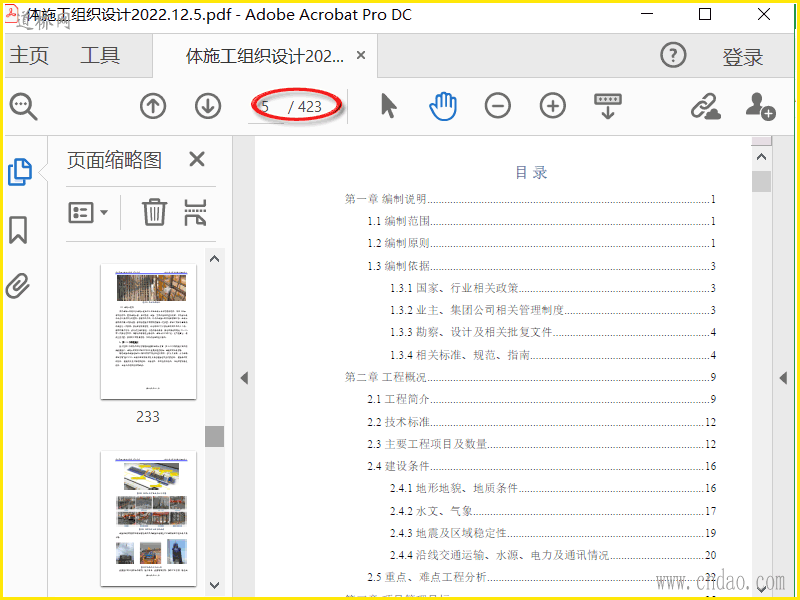Image resolution: width=800 pixels, height=600 pixels.
Task: Go to next page with down arrow
Action: click(208, 106)
